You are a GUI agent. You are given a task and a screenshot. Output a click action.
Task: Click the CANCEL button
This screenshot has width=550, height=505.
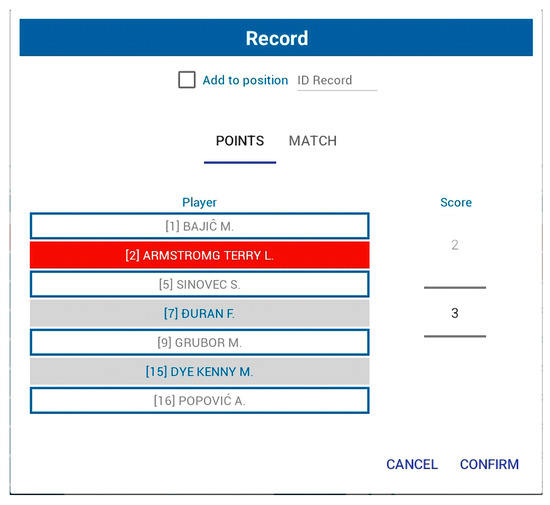point(412,464)
